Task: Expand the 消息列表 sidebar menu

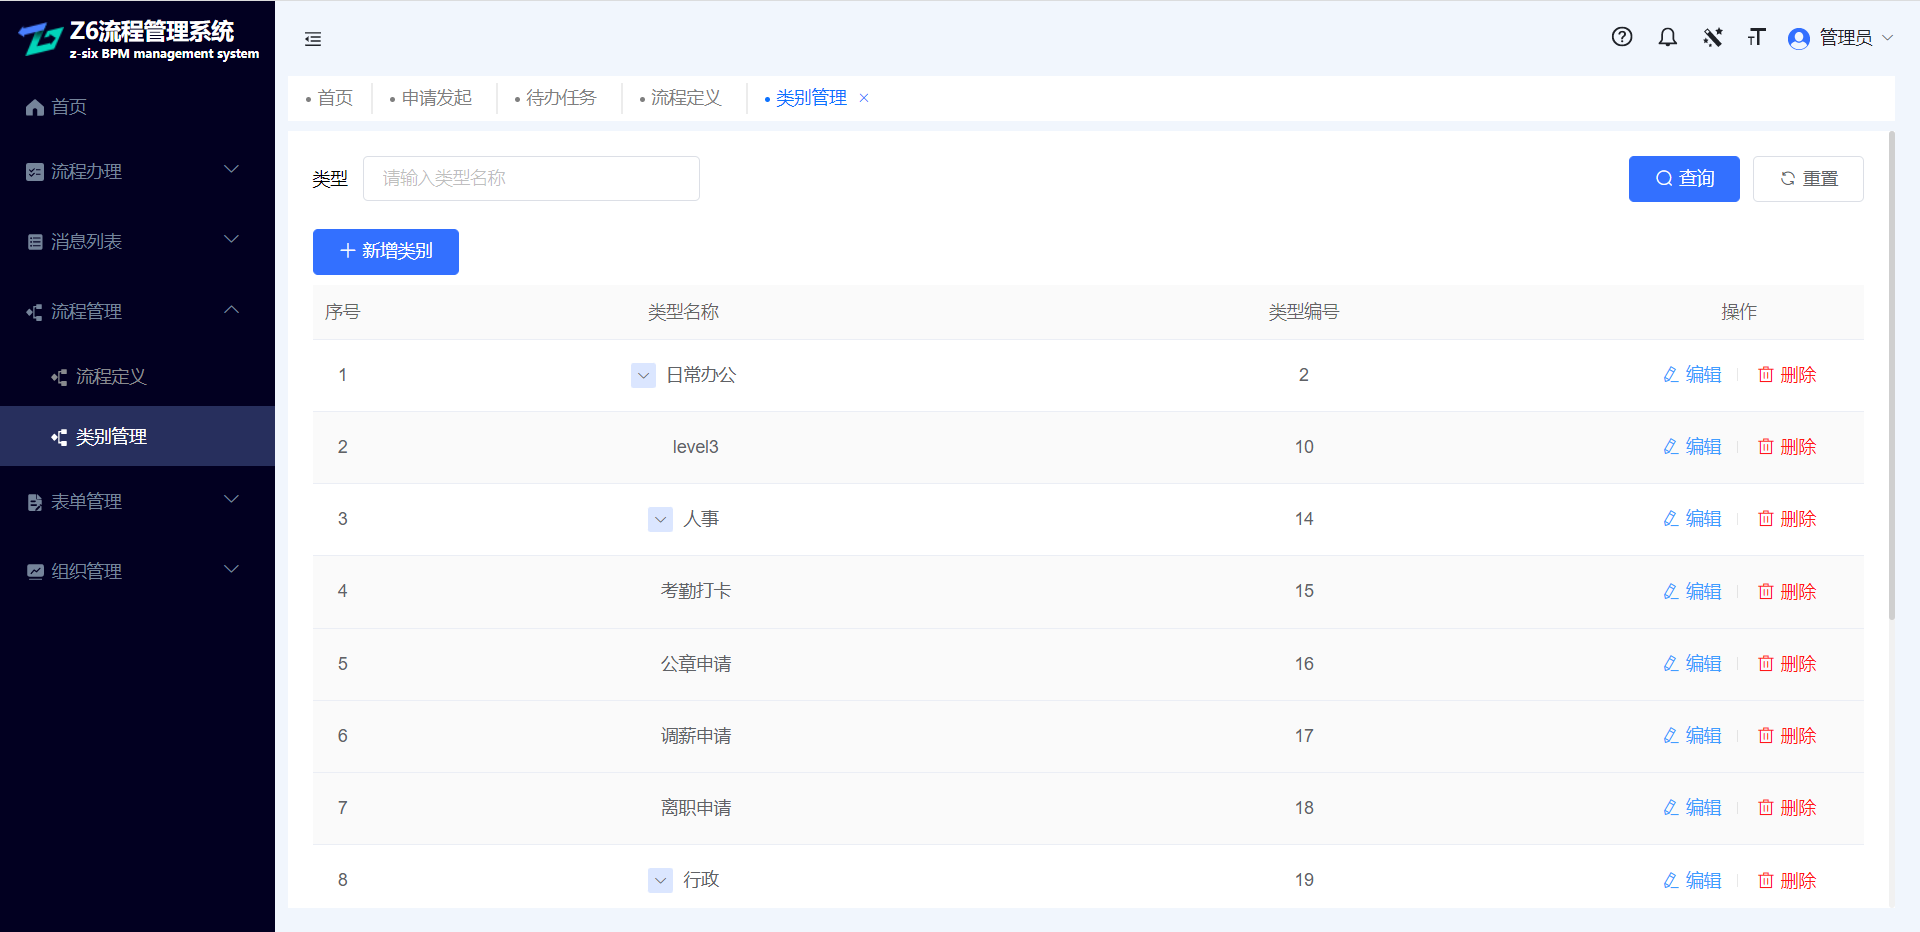Action: click(x=232, y=240)
